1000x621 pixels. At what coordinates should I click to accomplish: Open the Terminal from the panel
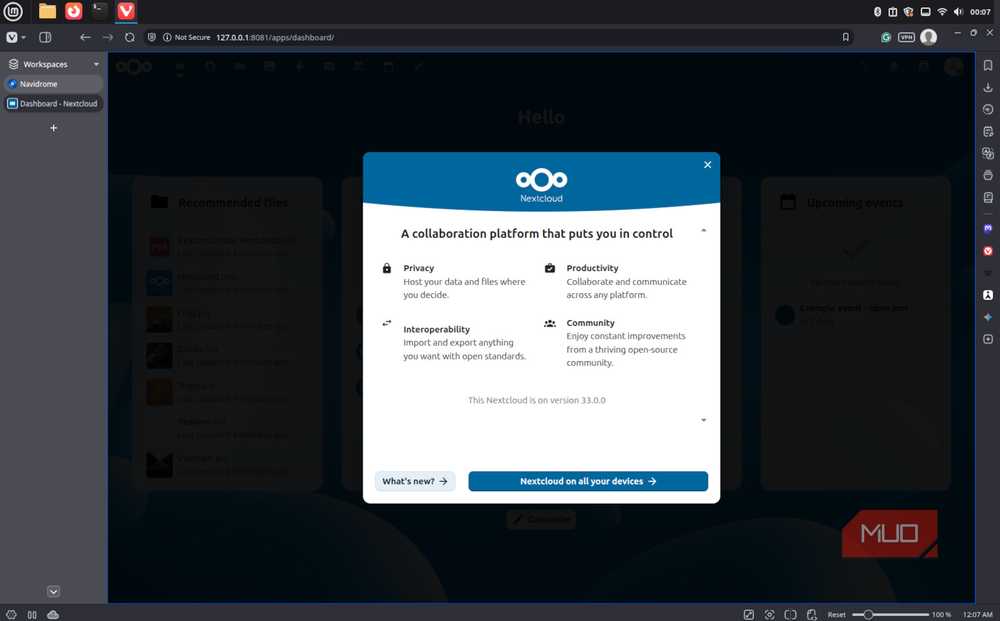coord(99,11)
